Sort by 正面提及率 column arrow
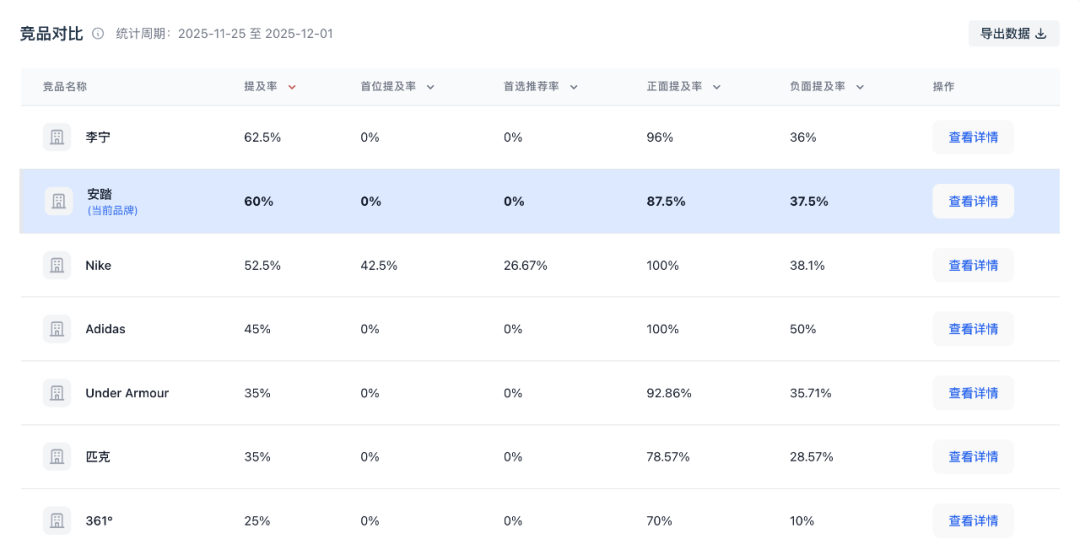This screenshot has width=1080, height=555. 716,87
